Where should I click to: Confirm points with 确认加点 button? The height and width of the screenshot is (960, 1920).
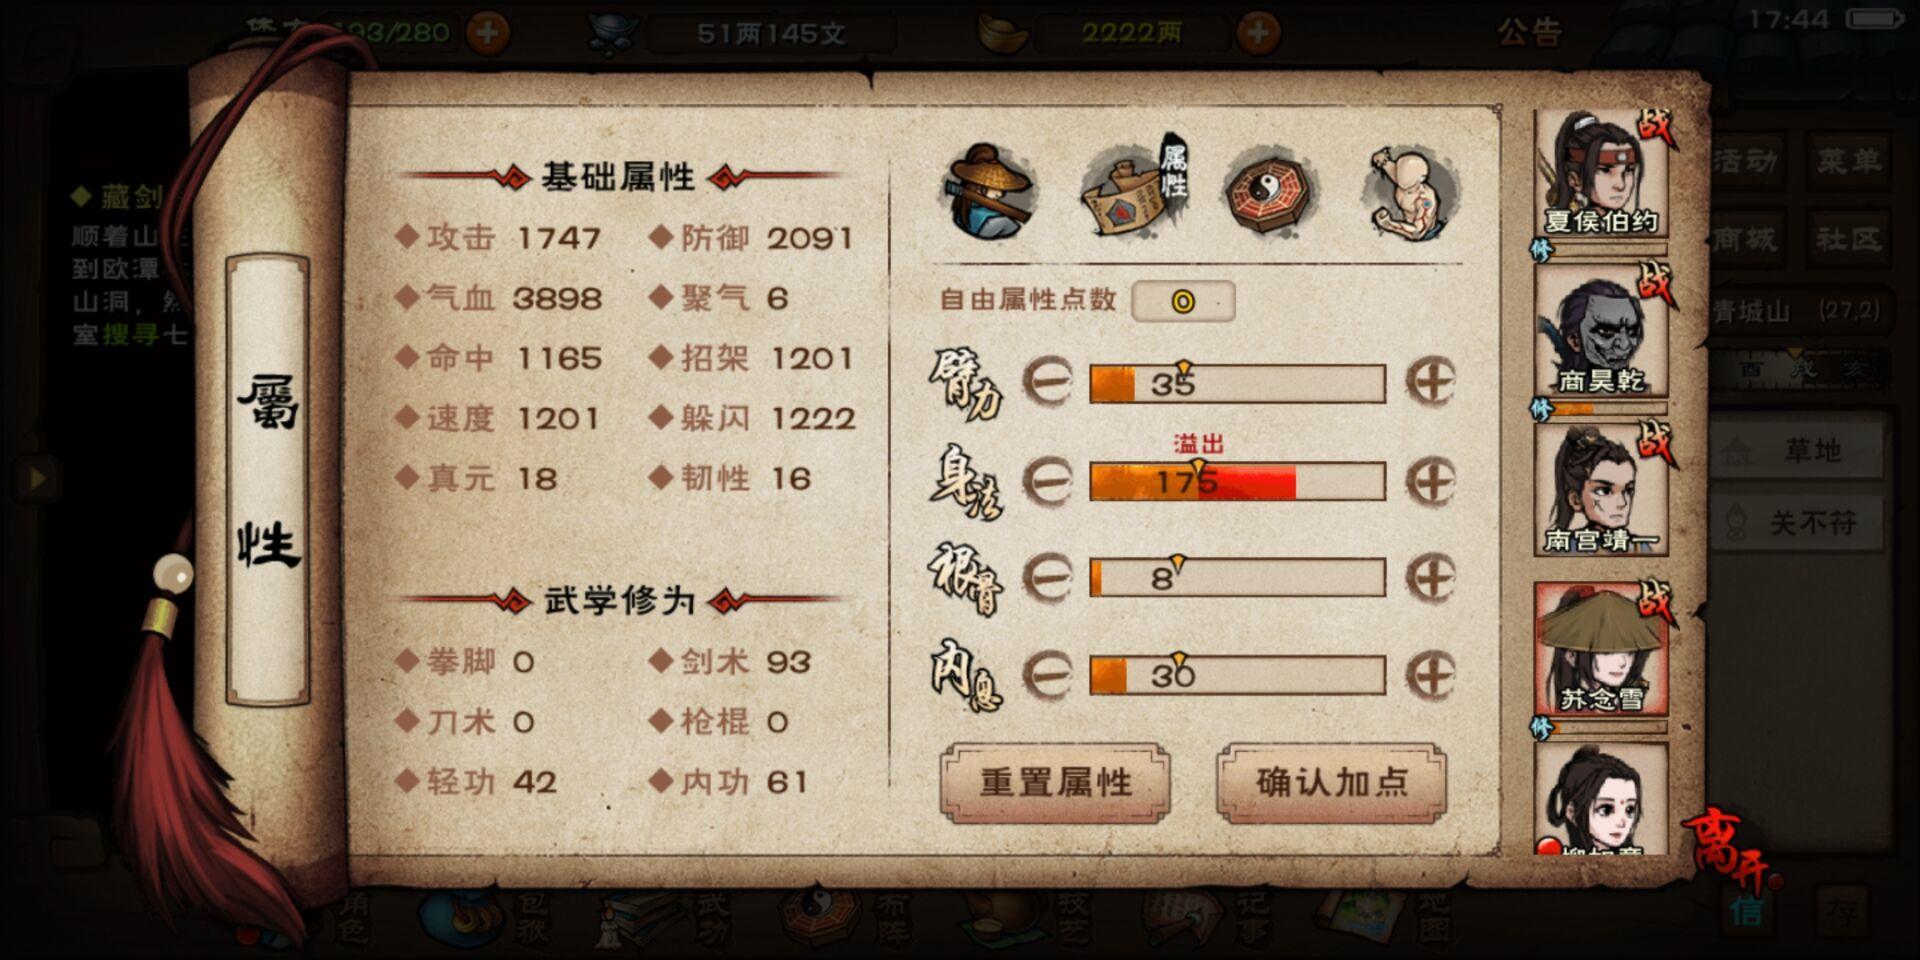[x=1331, y=782]
